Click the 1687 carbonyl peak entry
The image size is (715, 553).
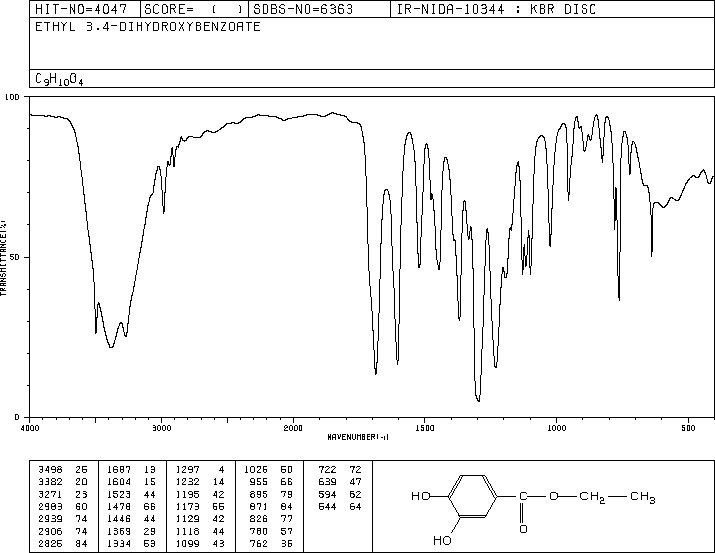119,470
